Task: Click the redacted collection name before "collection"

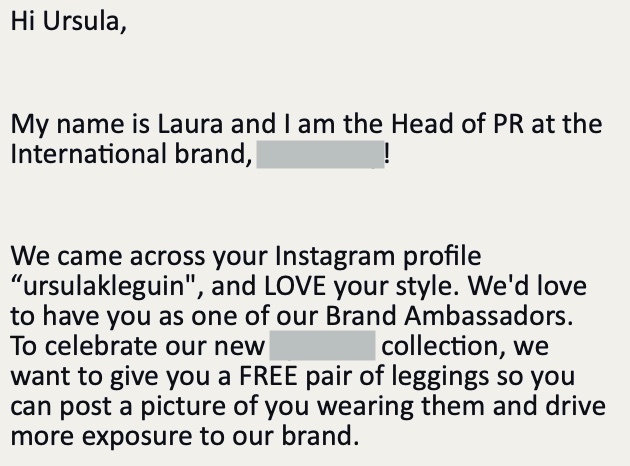Action: point(321,347)
